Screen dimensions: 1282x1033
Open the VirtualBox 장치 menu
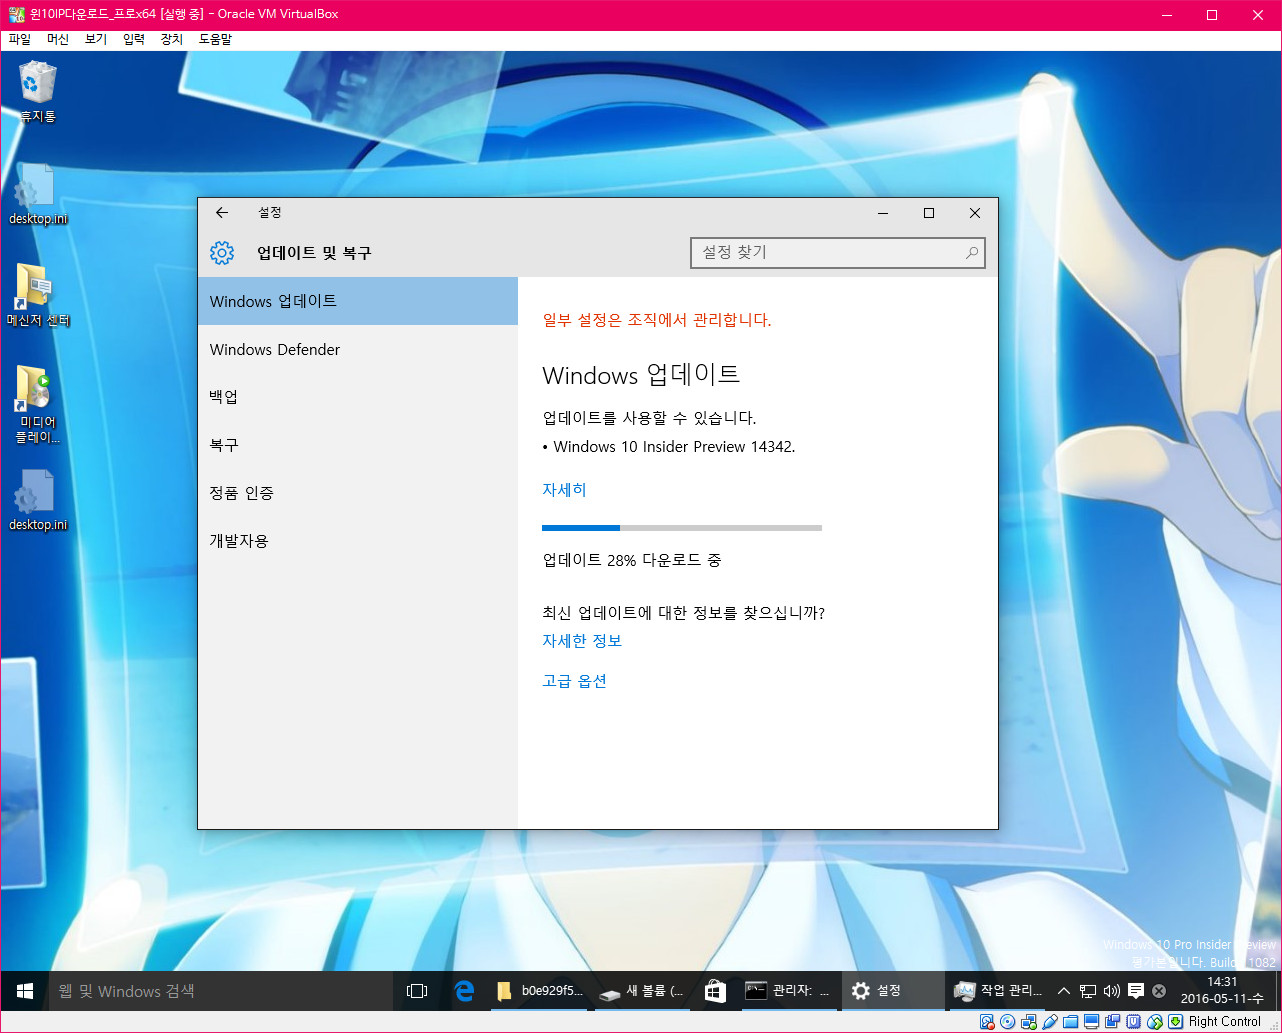point(172,39)
